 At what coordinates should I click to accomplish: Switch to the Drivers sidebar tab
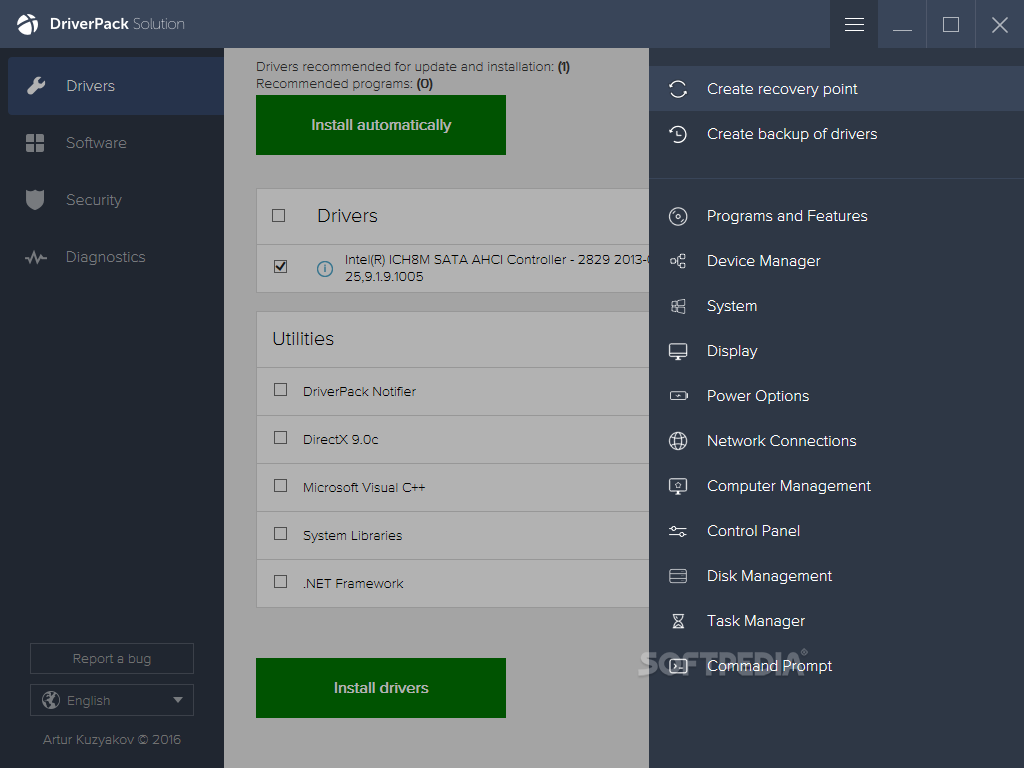pos(116,86)
